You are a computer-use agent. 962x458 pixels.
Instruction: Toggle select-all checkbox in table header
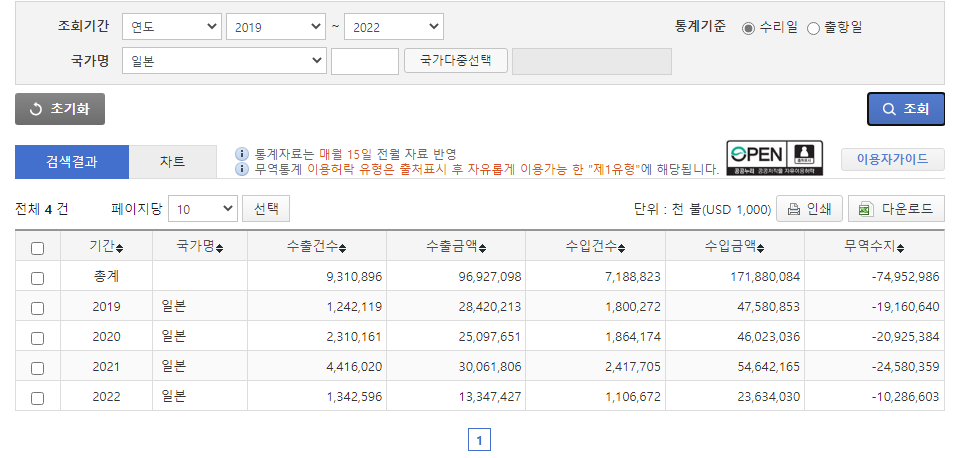[x=37, y=248]
